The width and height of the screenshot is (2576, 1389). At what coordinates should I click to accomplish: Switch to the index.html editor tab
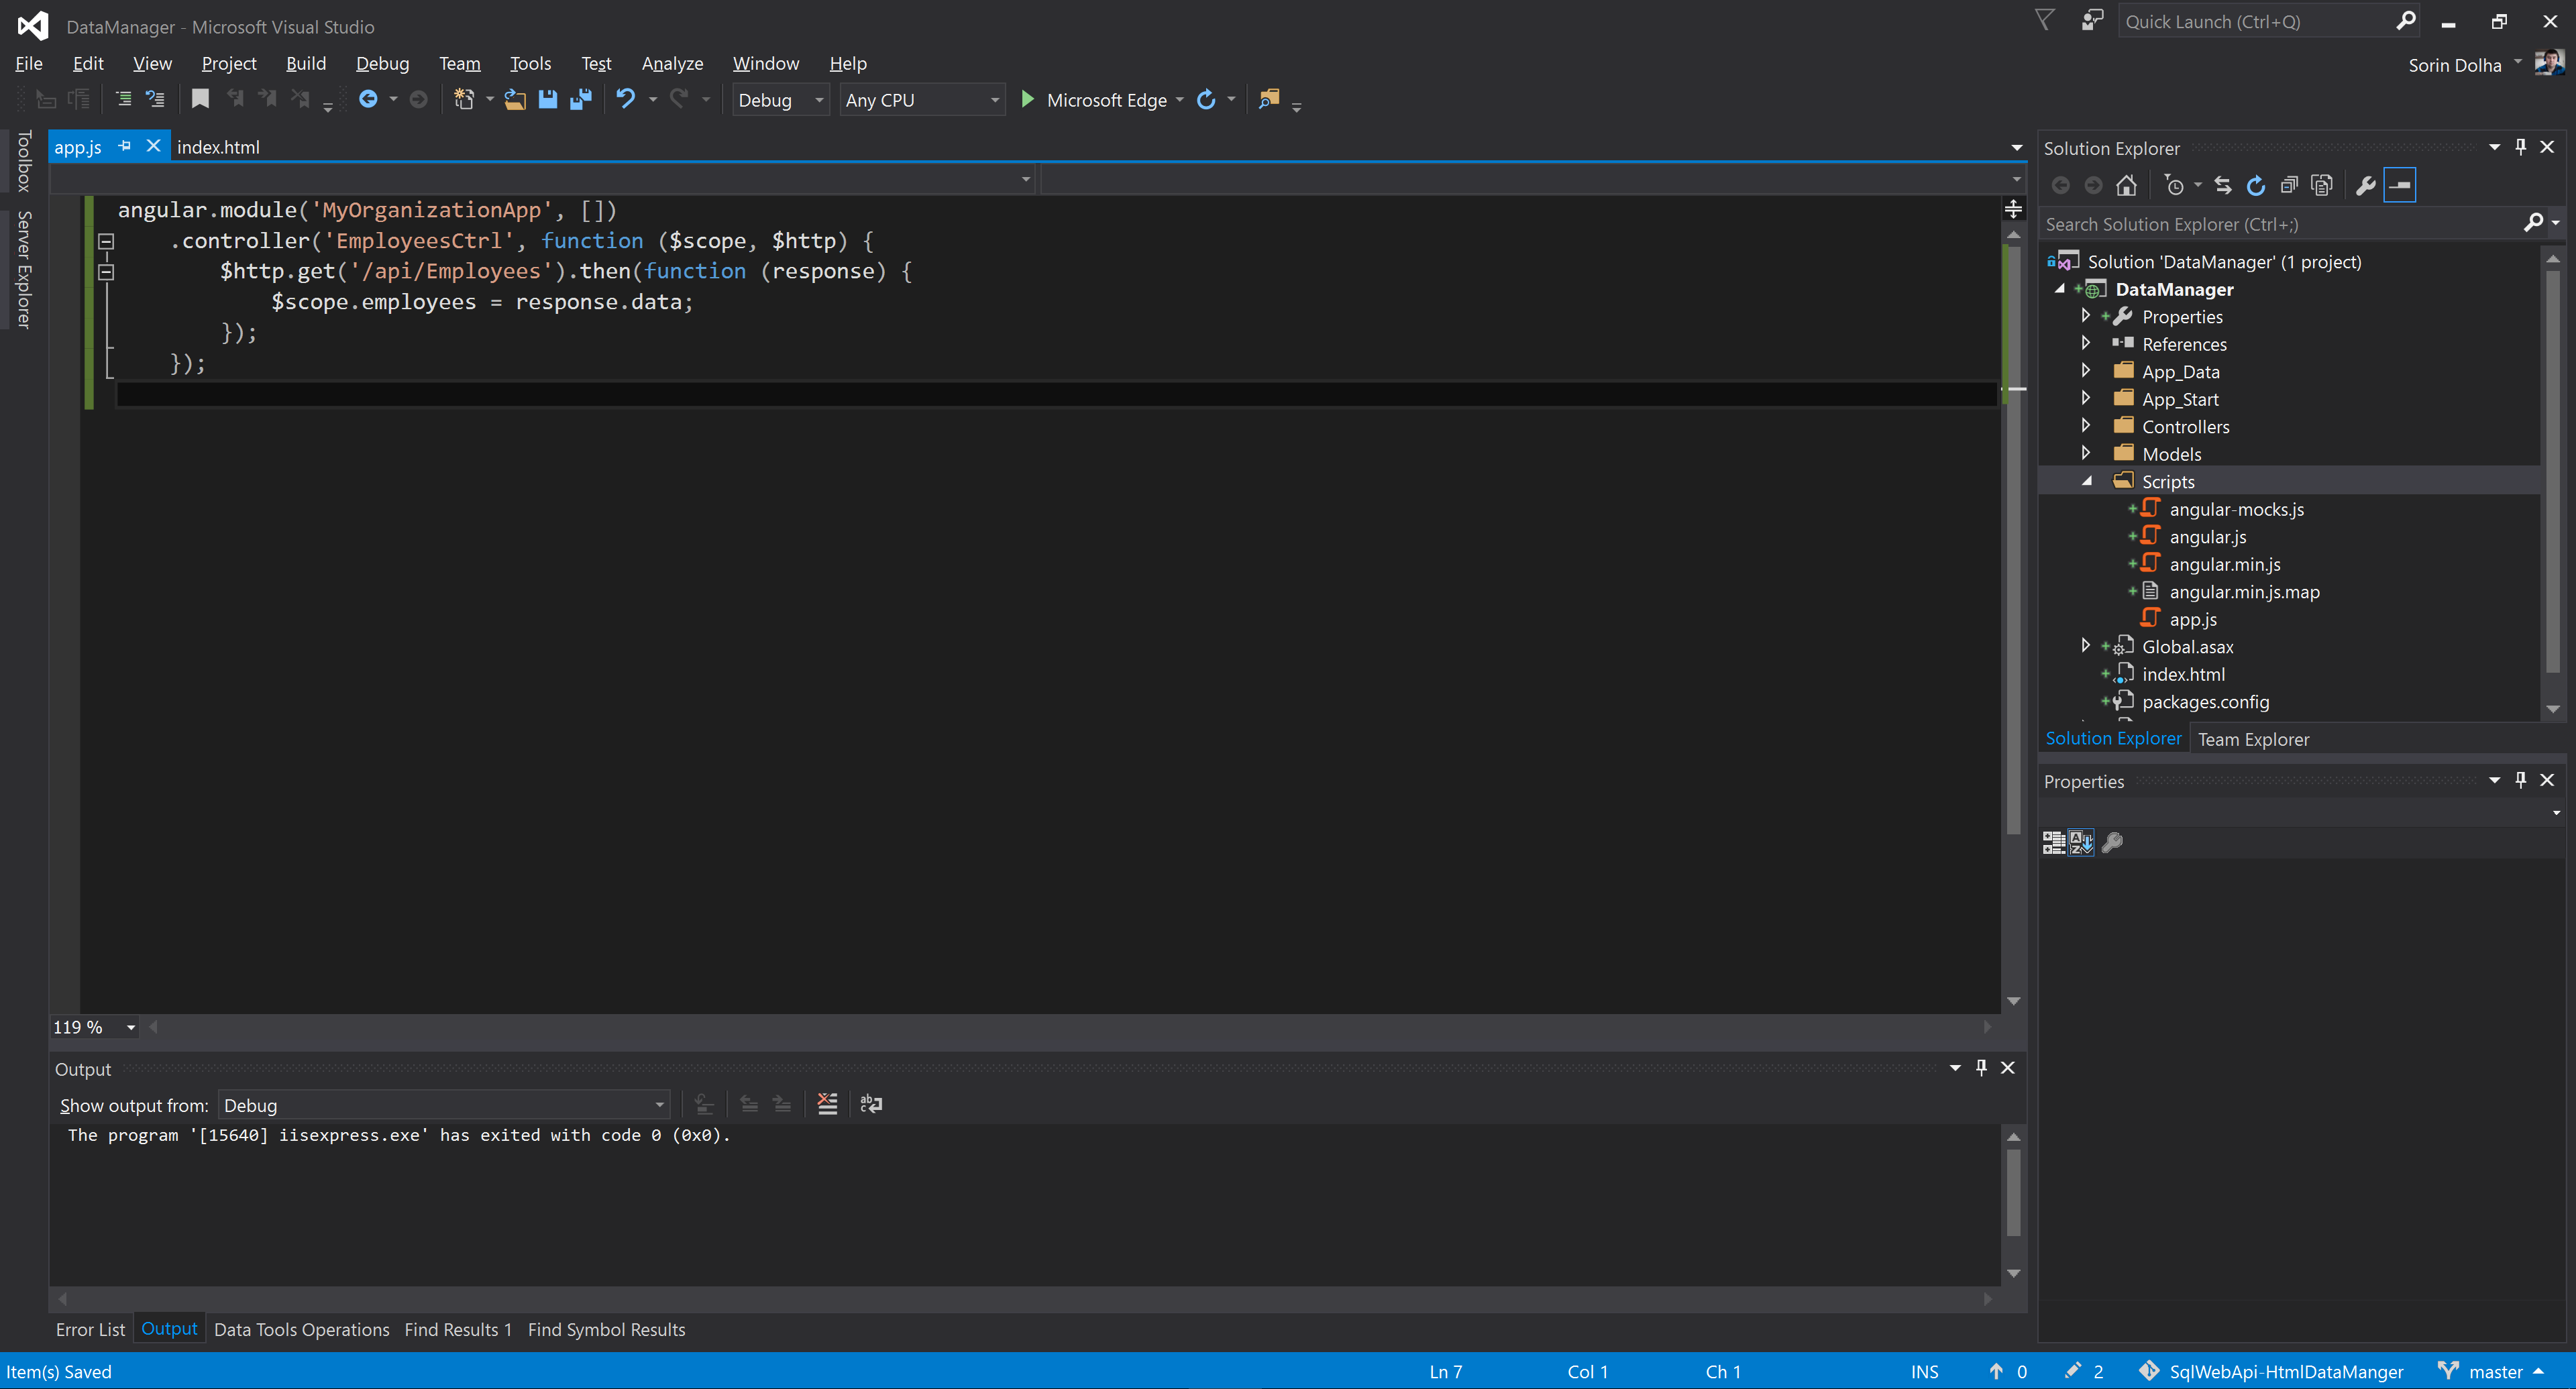click(x=219, y=147)
